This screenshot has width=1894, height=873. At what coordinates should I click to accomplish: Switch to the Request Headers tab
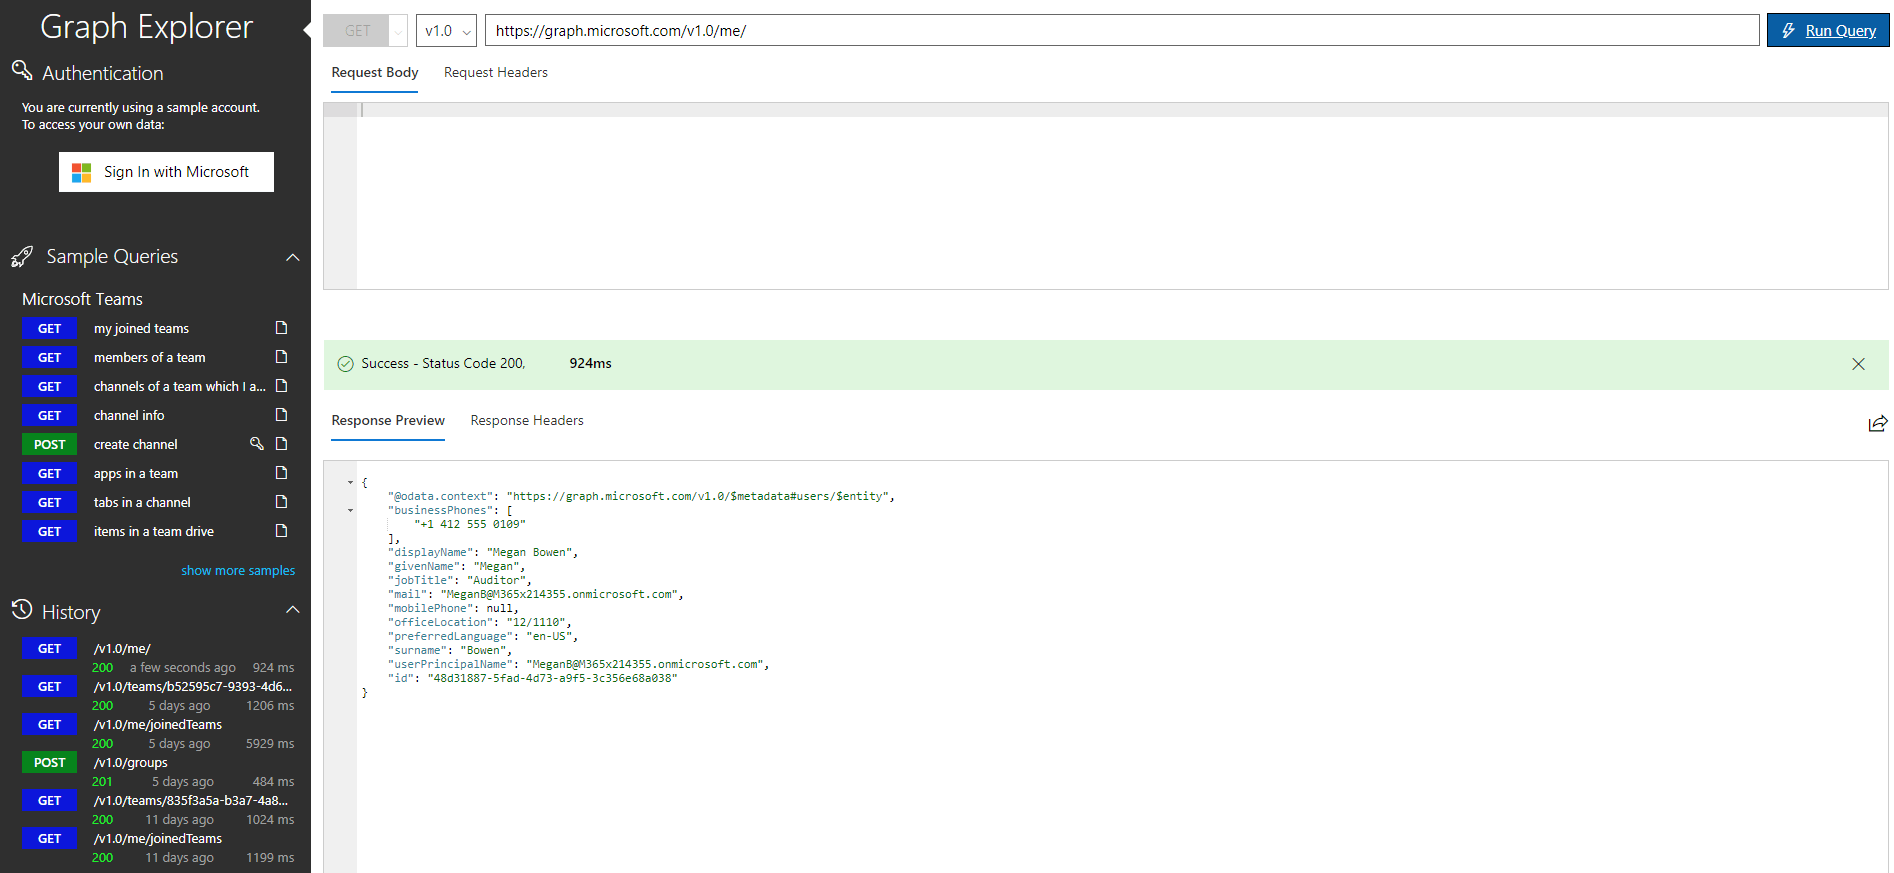pyautogui.click(x=495, y=73)
